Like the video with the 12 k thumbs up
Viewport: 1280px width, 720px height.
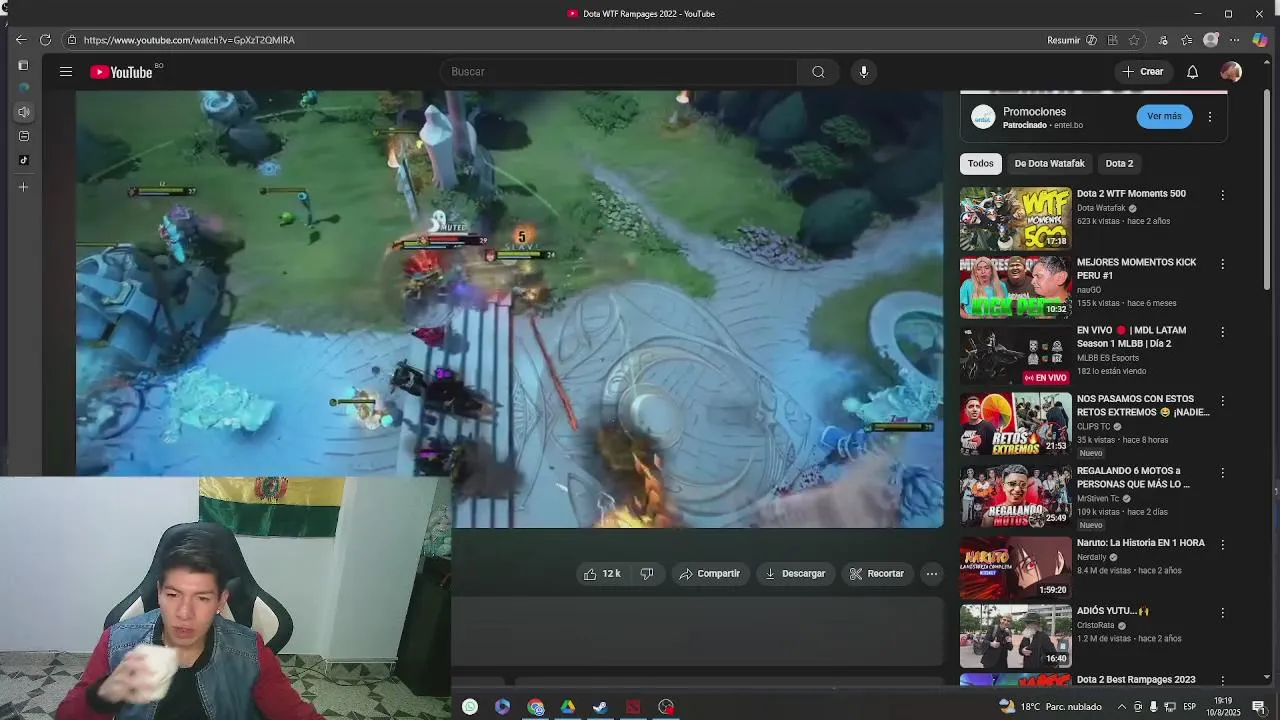[x=603, y=574]
